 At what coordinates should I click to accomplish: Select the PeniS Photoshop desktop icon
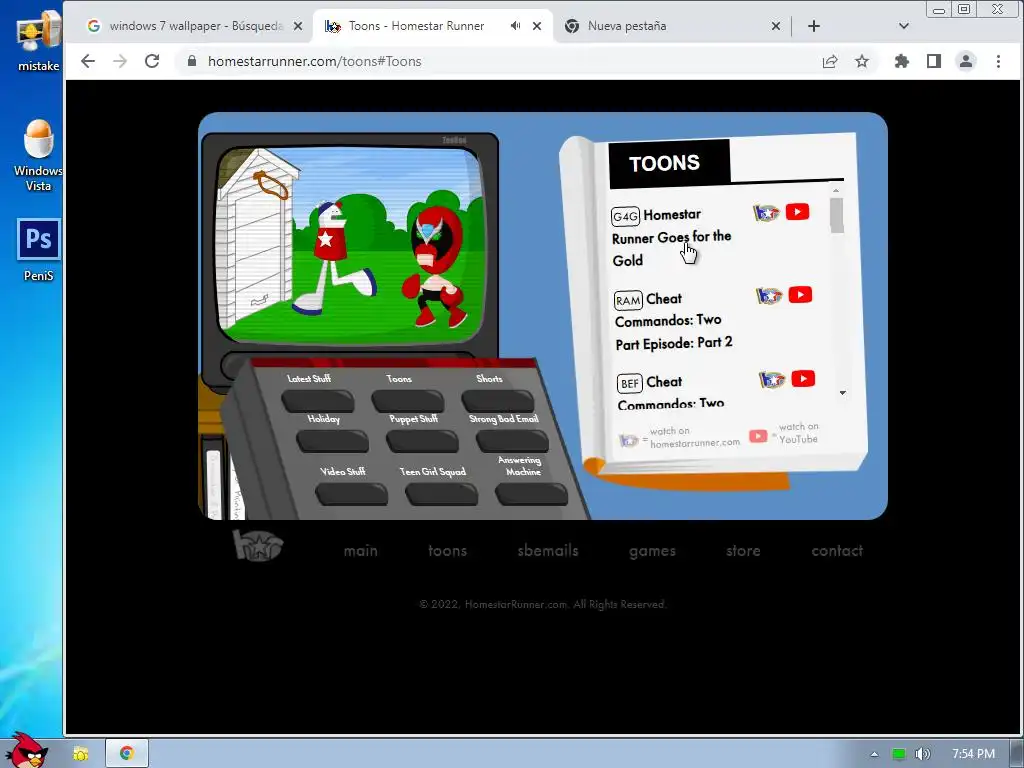(x=39, y=251)
